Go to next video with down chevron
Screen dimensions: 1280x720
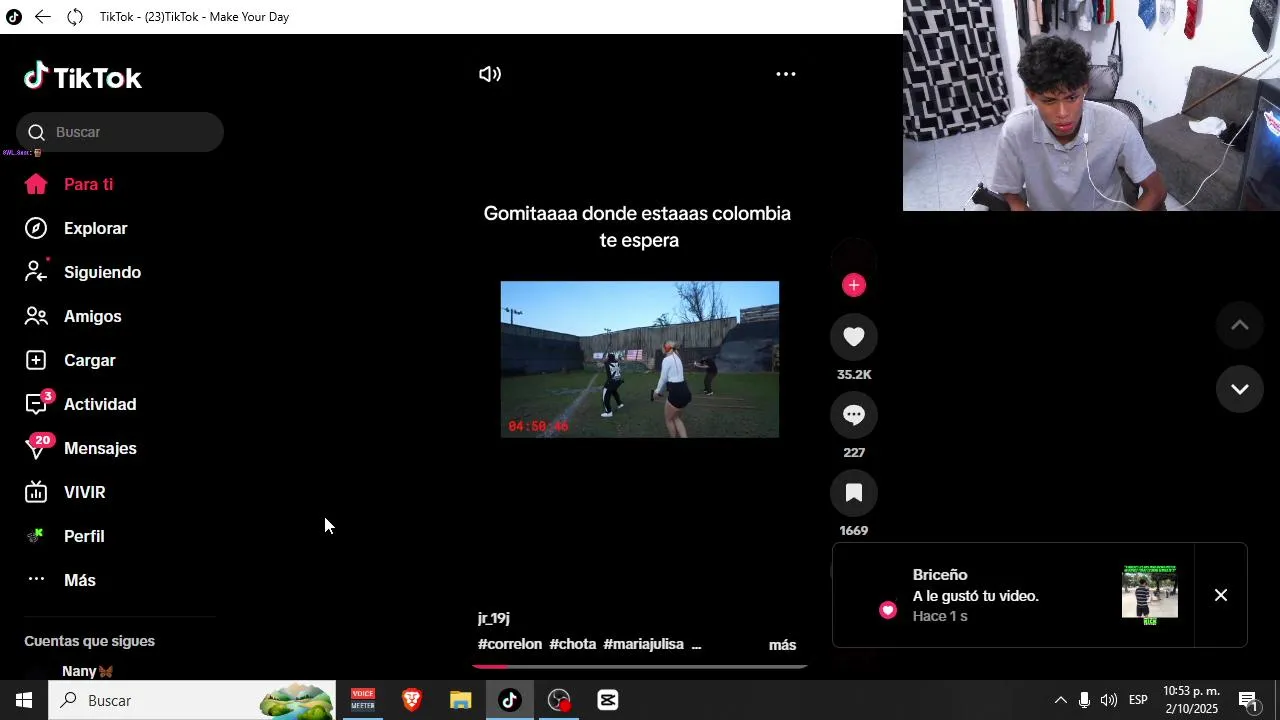(1240, 389)
